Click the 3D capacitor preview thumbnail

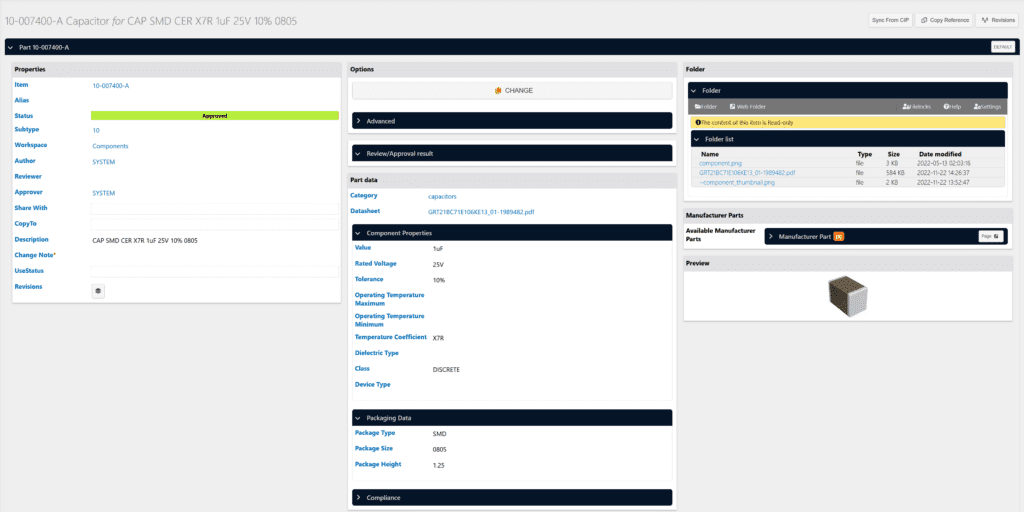point(845,293)
